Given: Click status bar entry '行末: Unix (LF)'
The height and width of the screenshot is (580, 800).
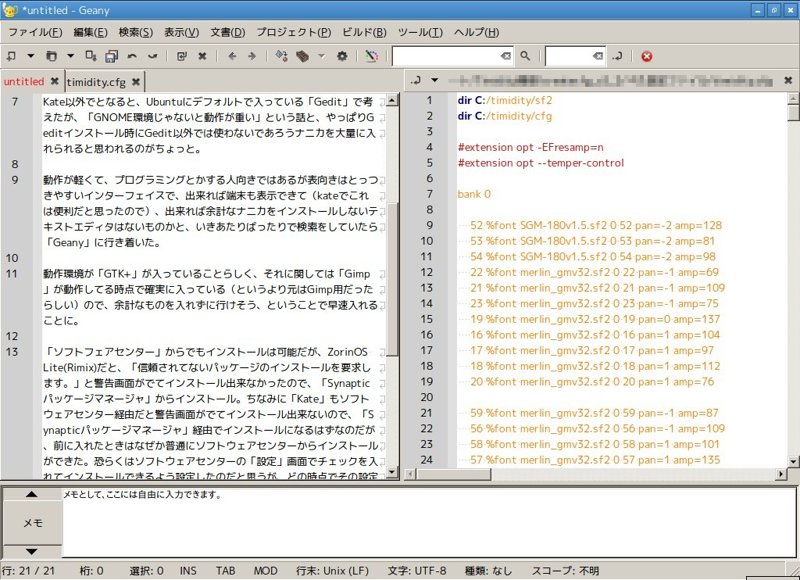Looking at the screenshot, I should coord(333,570).
